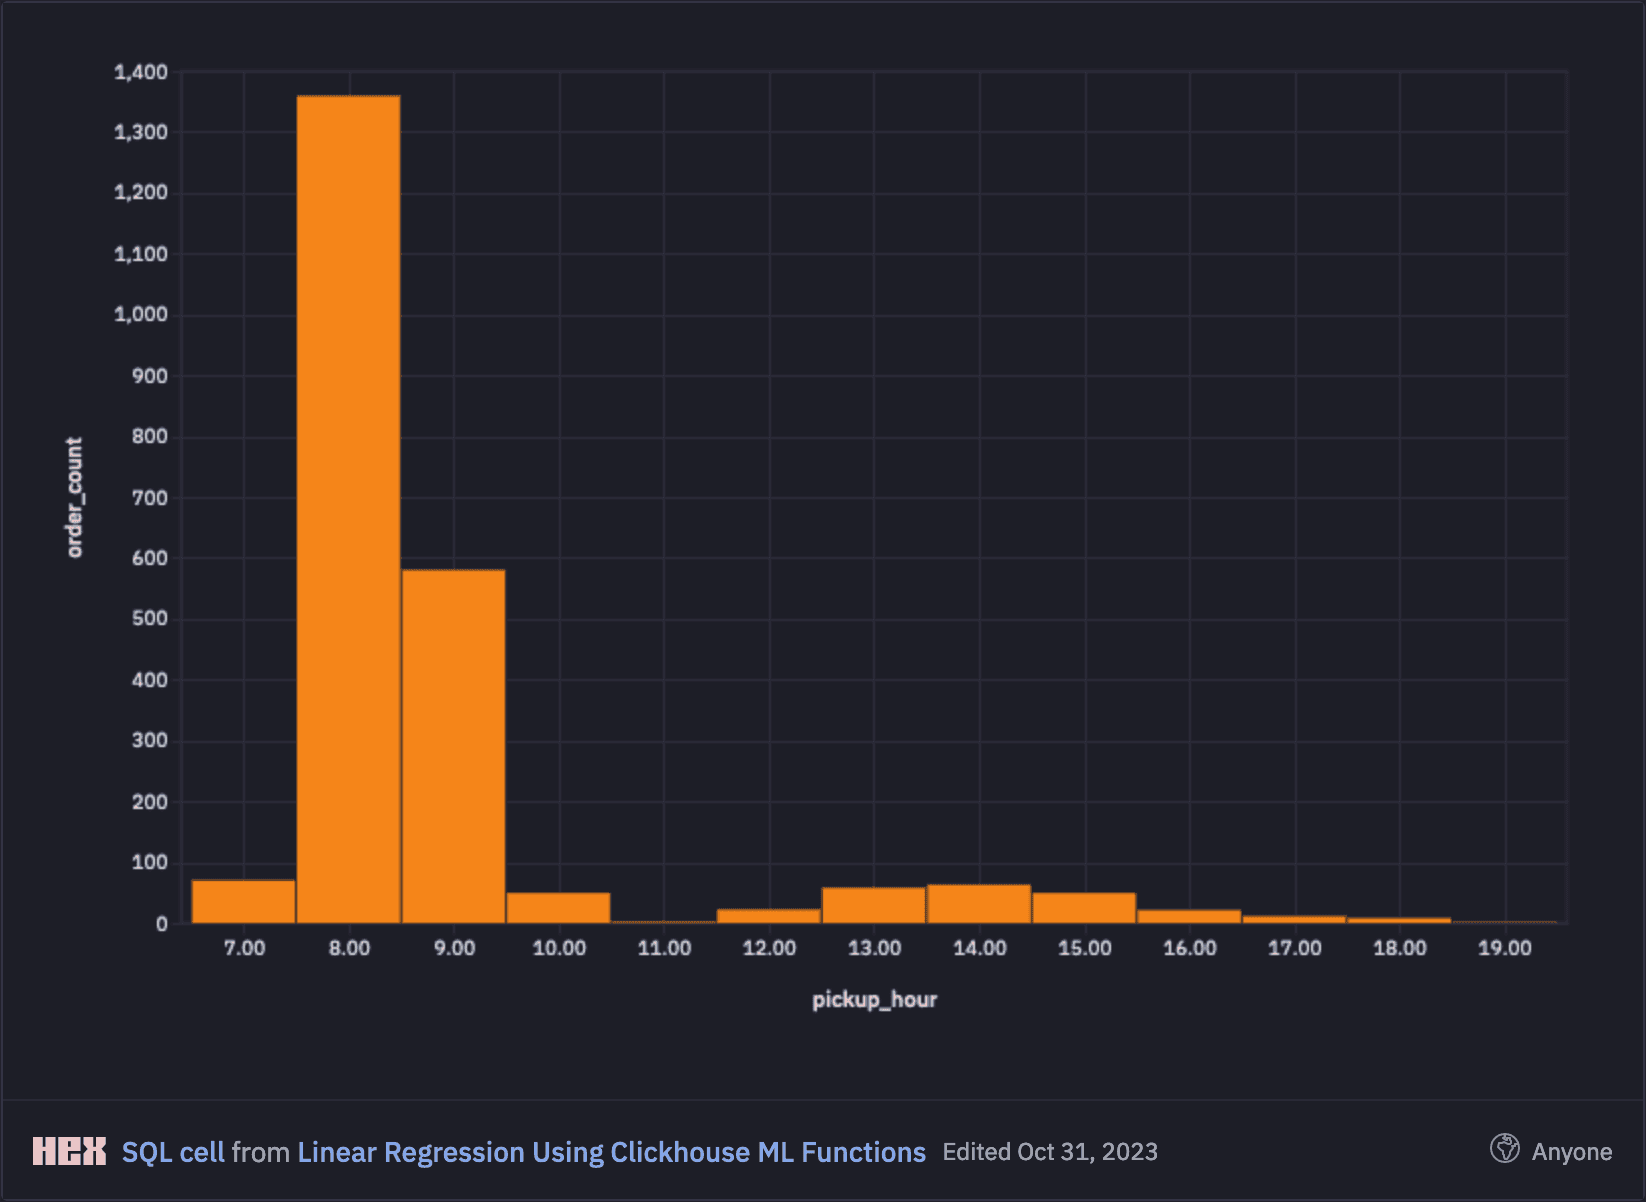
Task: Select the bar at pickup hour 13.00
Action: click(x=874, y=905)
